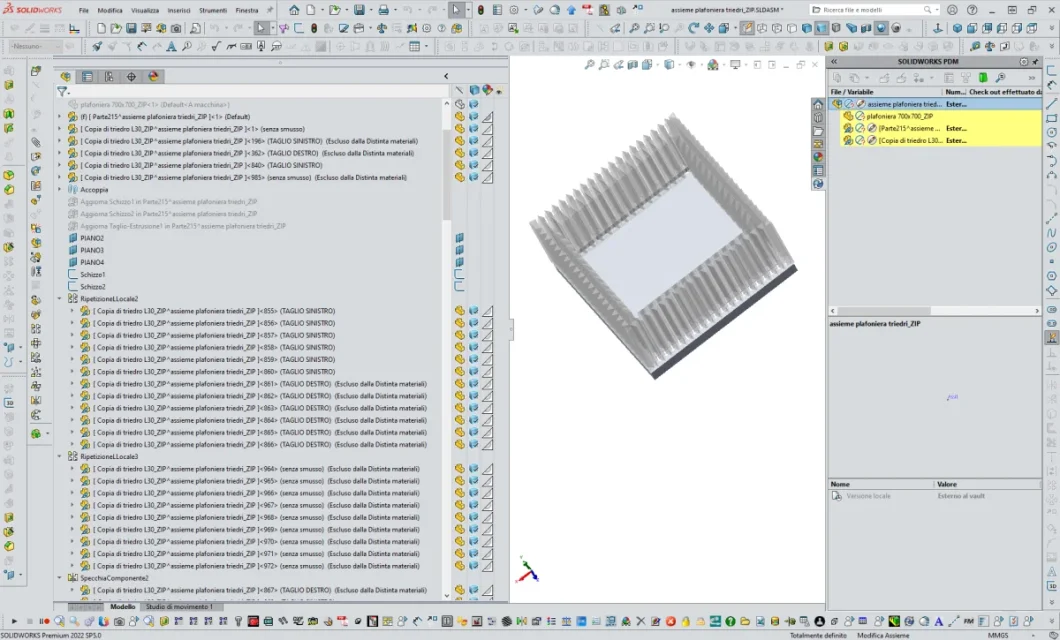Select plafoniera 700x700_ZIP in the PDM list
This screenshot has width=1060, height=640.
click(x=900, y=116)
